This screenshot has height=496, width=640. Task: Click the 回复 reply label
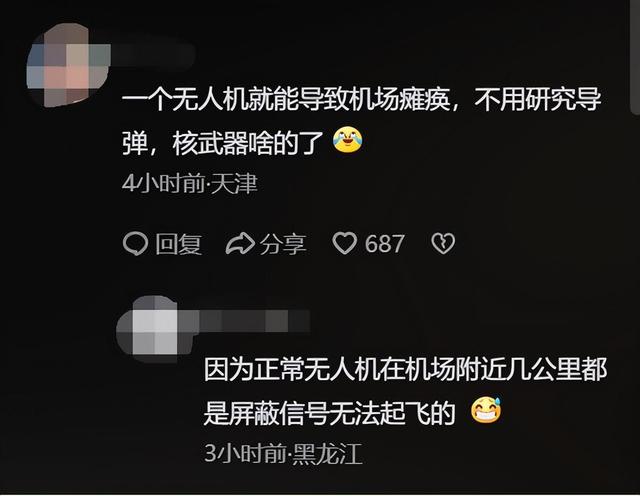[x=178, y=244]
